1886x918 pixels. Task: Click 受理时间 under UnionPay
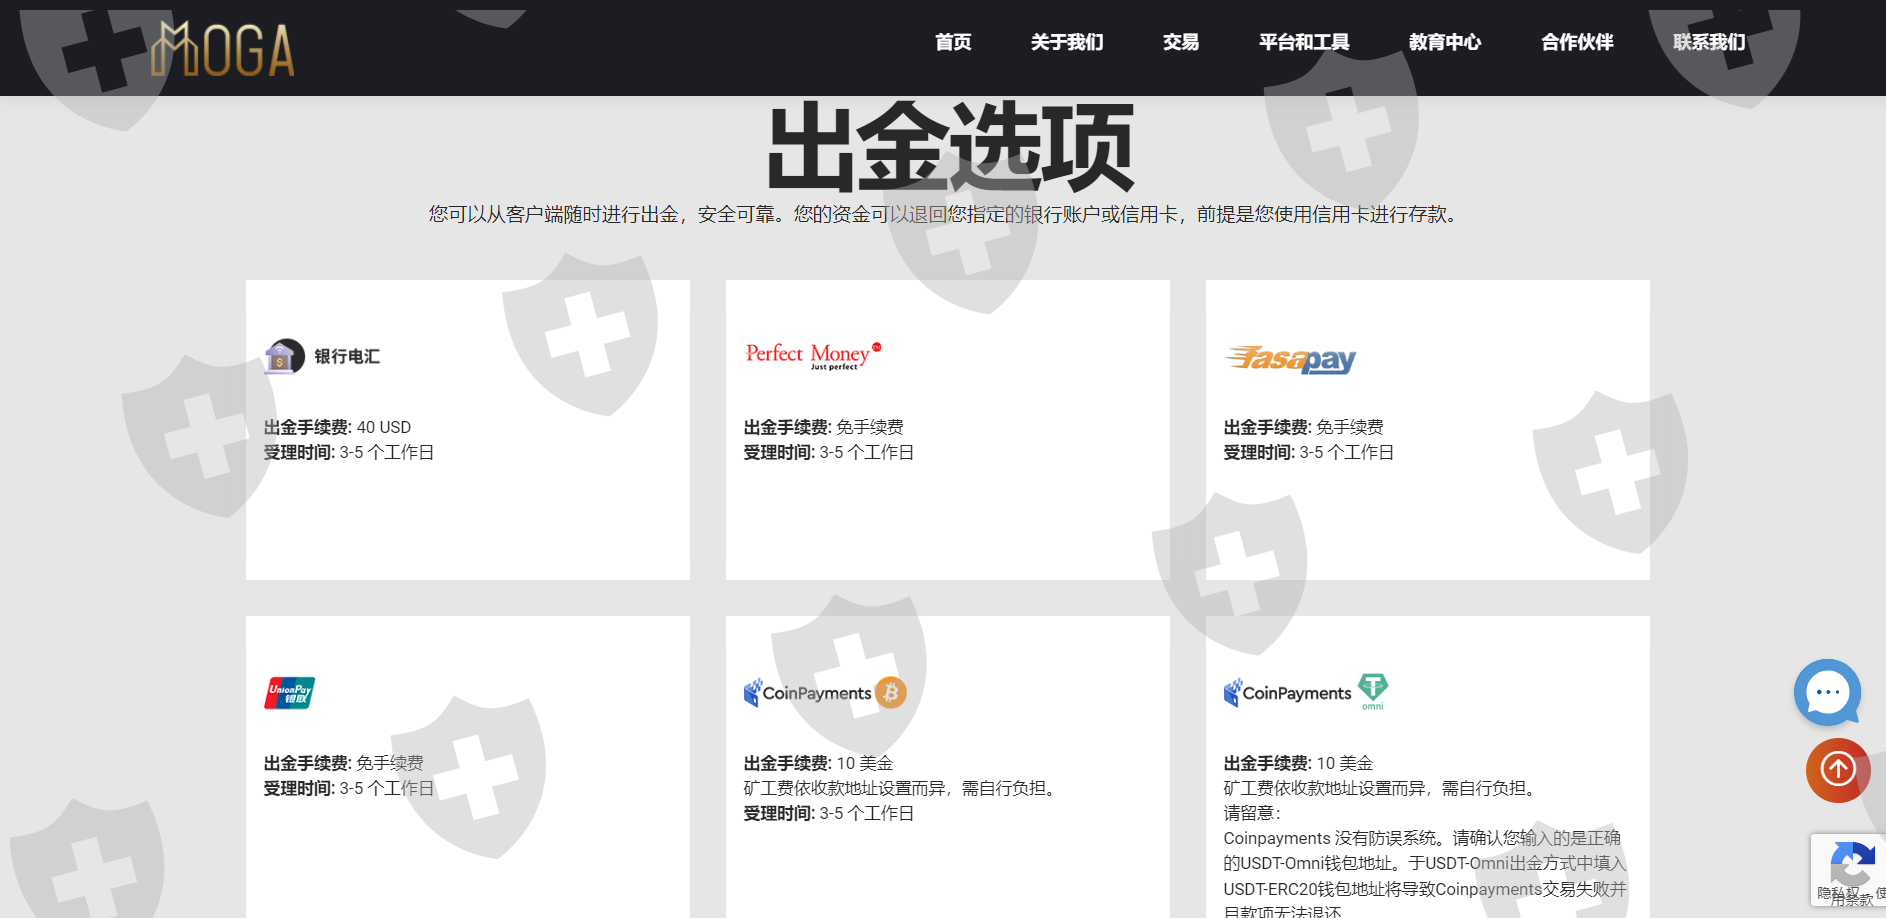tap(349, 788)
